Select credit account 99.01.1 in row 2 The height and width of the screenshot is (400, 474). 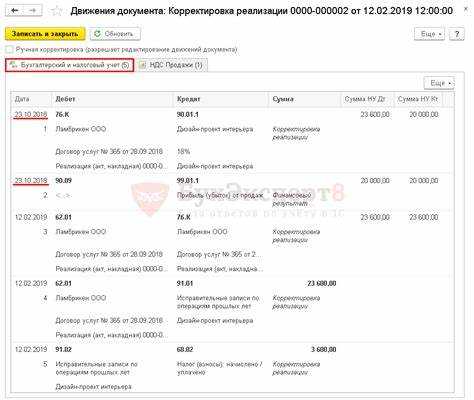188,181
